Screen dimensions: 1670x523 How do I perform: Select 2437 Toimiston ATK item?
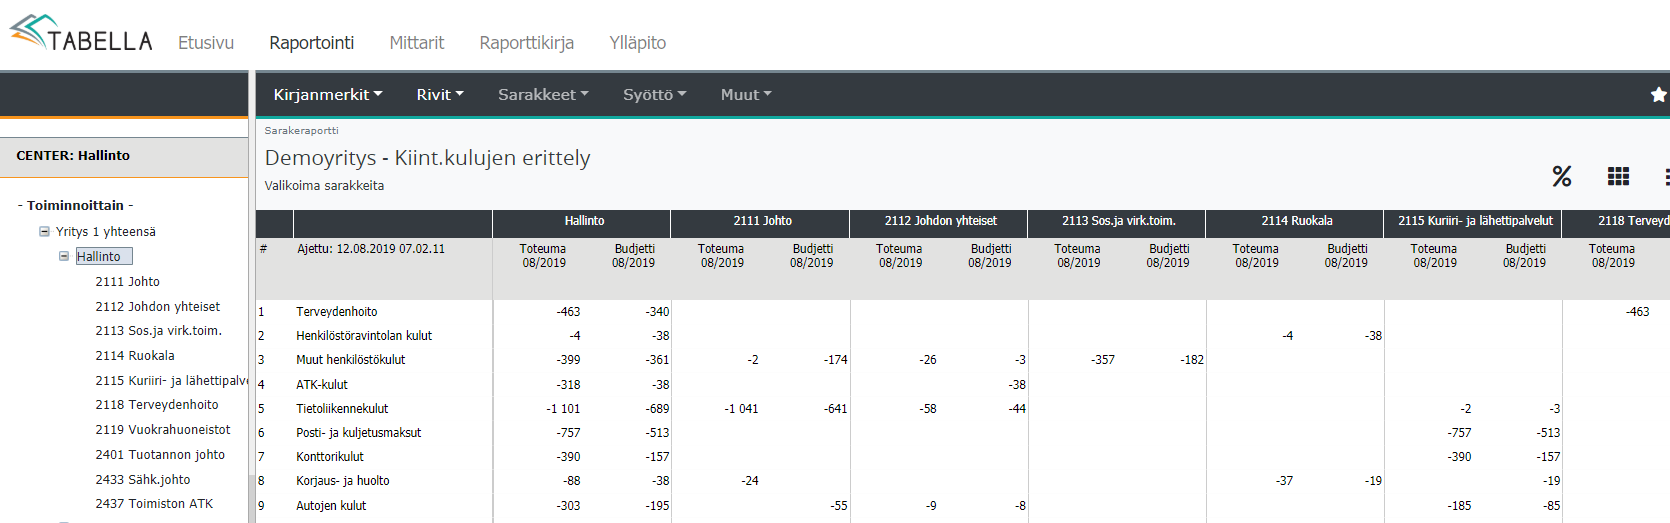tap(154, 504)
